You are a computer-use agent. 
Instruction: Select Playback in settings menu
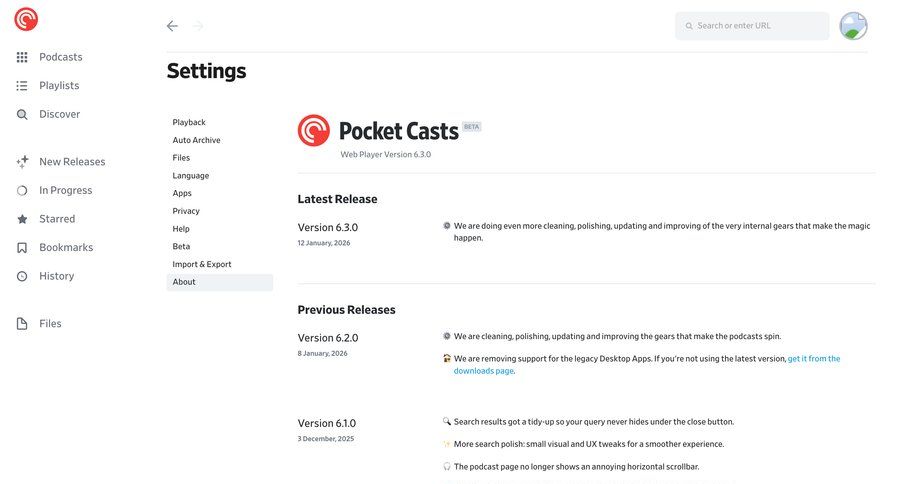click(189, 122)
